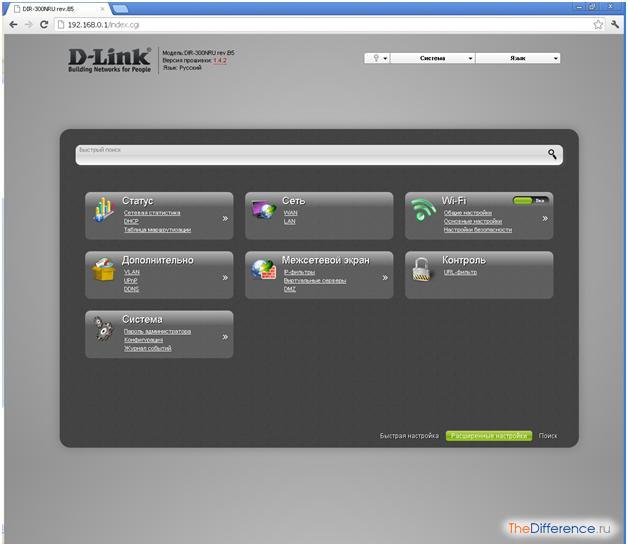Click the Контроль padlock icon
This screenshot has width=628, height=546.
tap(423, 269)
